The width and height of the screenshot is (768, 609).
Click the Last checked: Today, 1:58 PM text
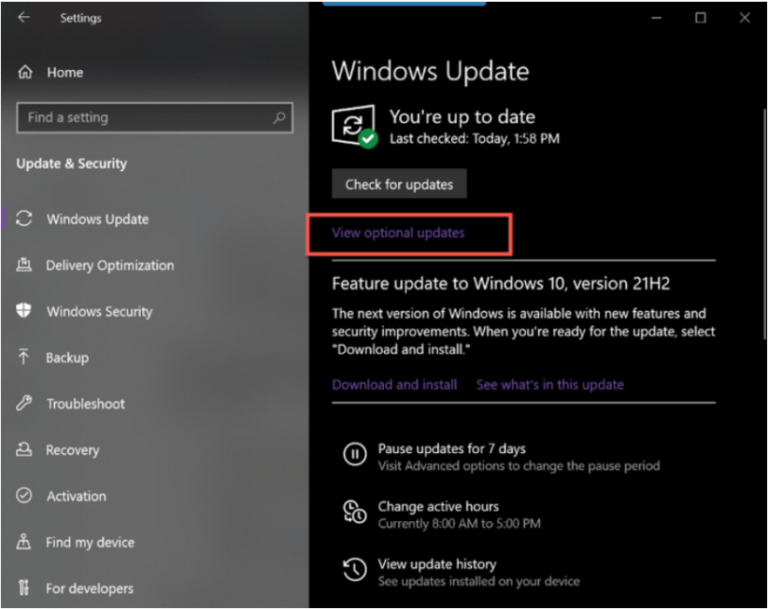(474, 139)
